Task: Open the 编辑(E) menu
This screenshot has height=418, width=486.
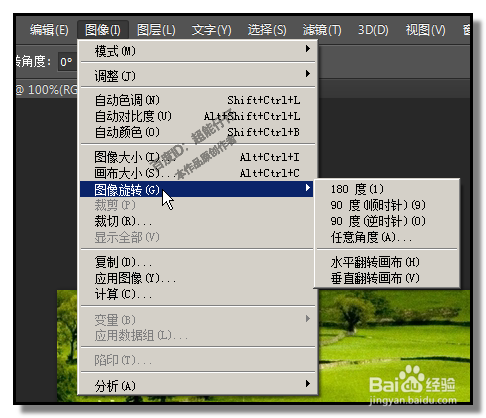Action: (x=49, y=30)
